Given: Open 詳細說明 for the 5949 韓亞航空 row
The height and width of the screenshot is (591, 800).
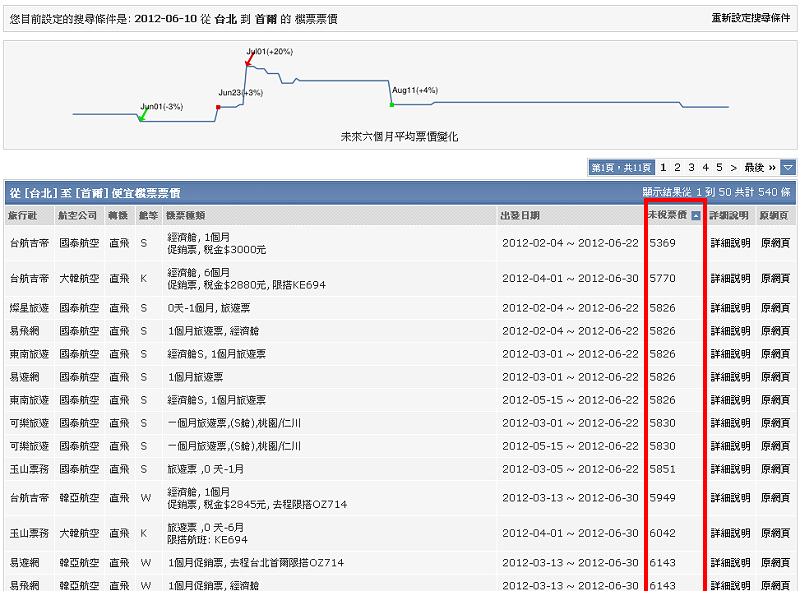Looking at the screenshot, I should coord(731,498).
